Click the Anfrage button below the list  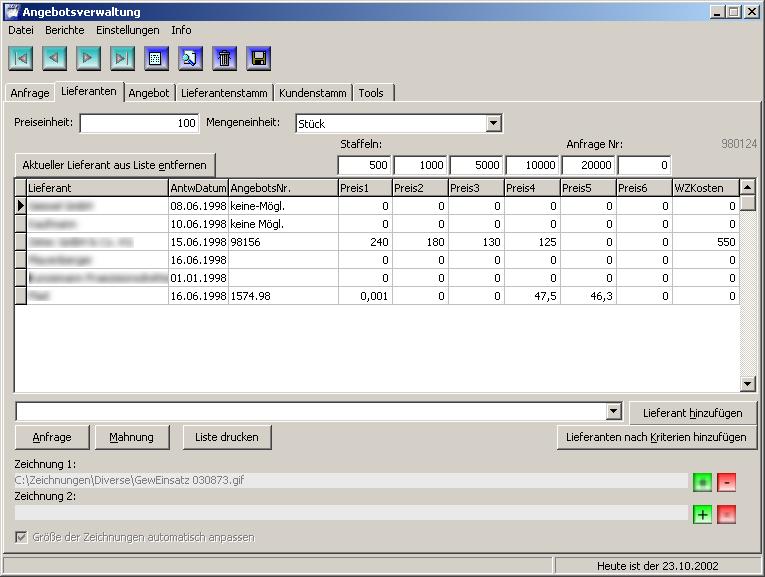click(52, 437)
